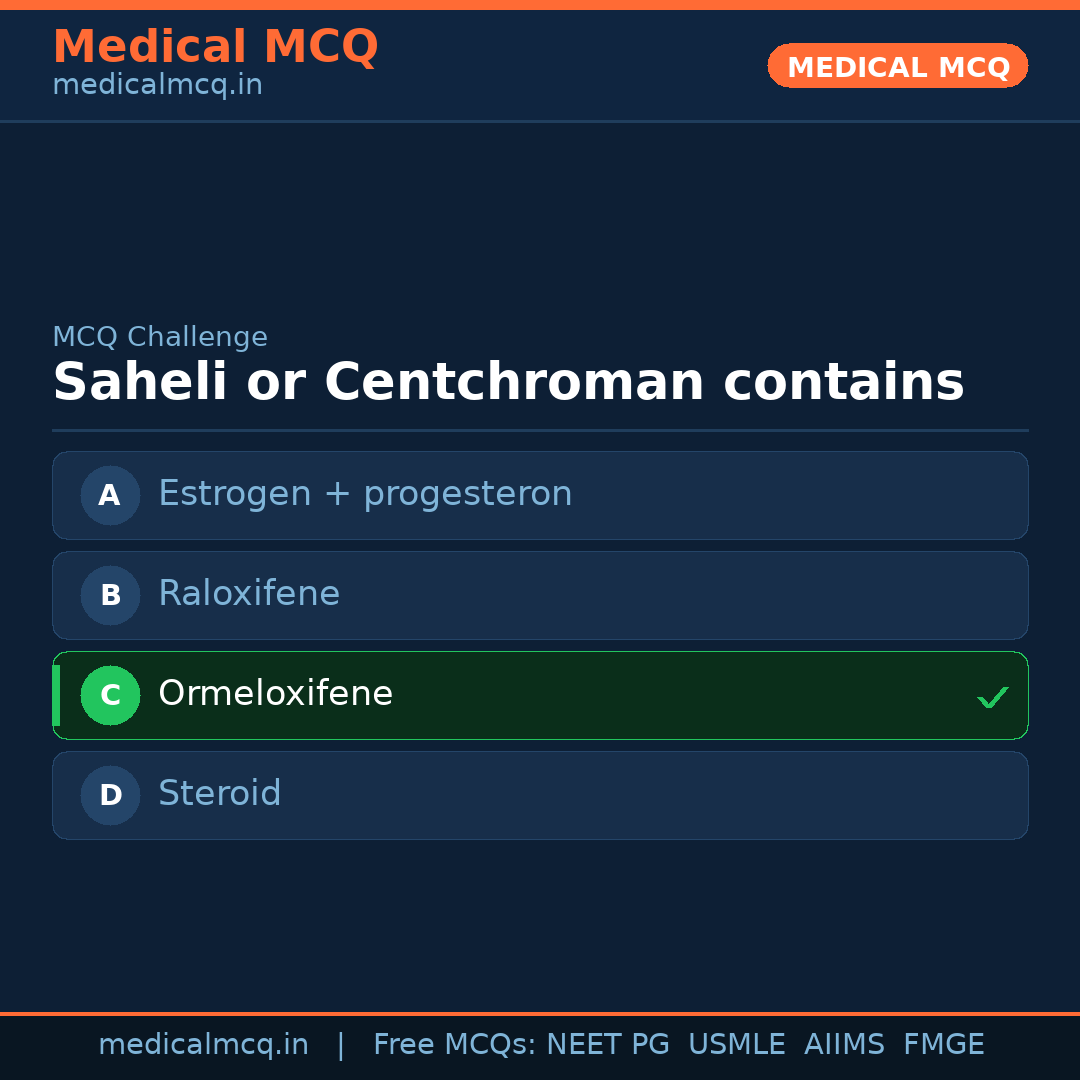Pick the Ormeloxifene answer option
The width and height of the screenshot is (1080, 1080).
tap(275, 694)
